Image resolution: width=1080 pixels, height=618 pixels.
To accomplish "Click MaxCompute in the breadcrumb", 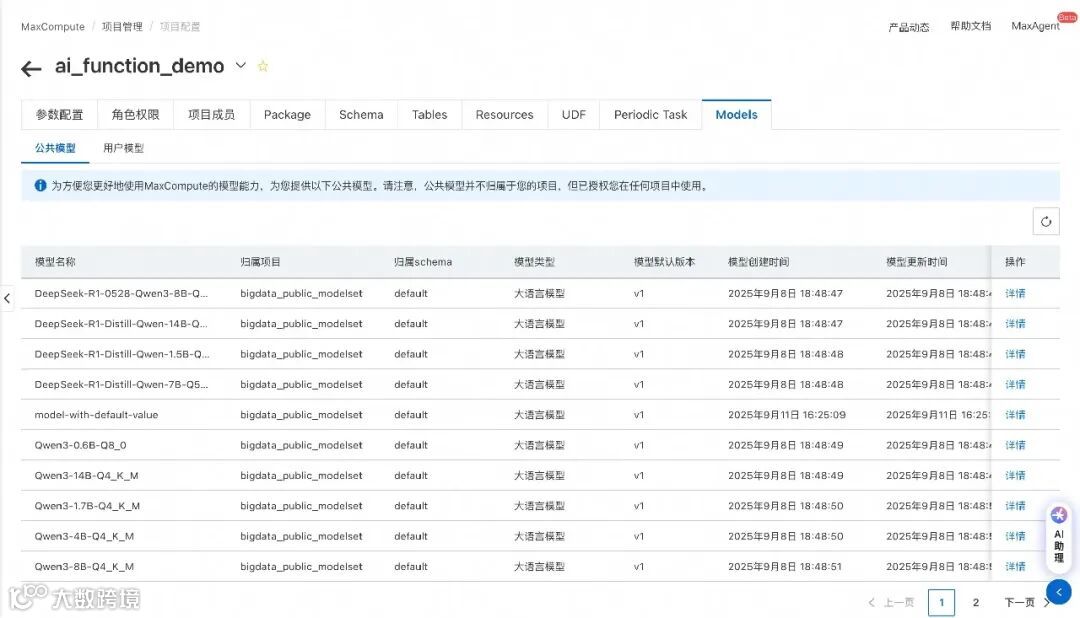I will pyautogui.click(x=52, y=26).
